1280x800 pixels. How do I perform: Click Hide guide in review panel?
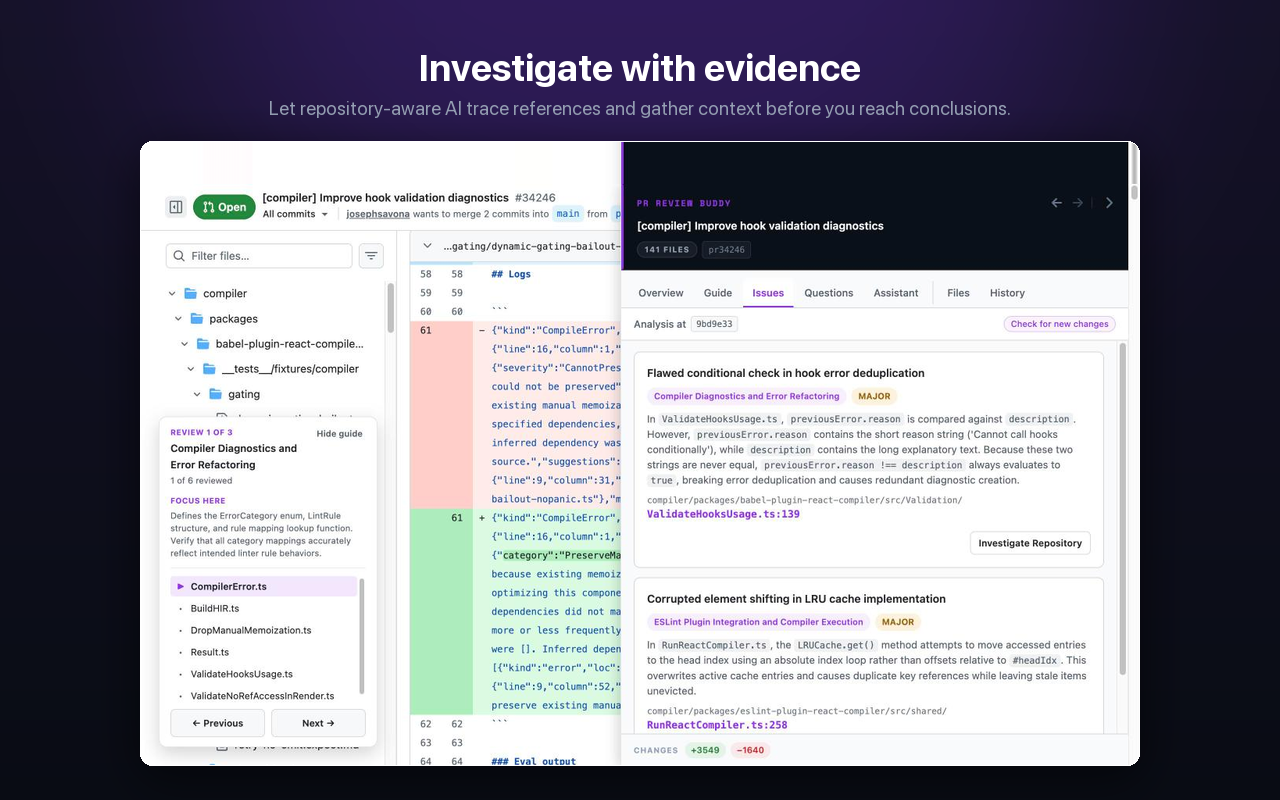pos(340,434)
